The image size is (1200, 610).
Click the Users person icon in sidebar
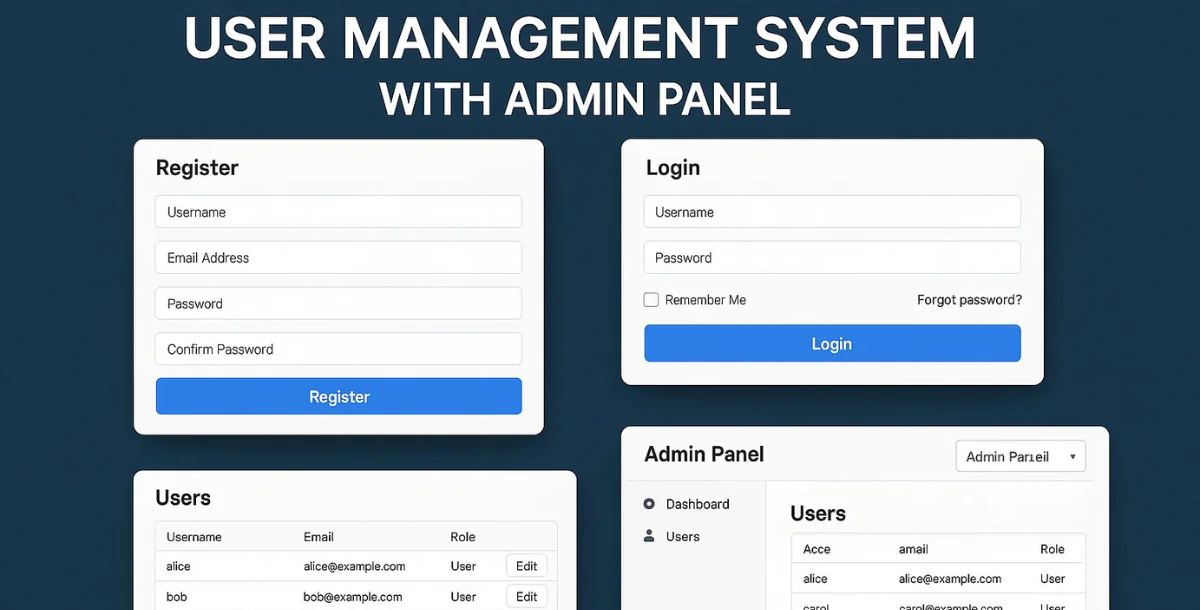point(649,536)
